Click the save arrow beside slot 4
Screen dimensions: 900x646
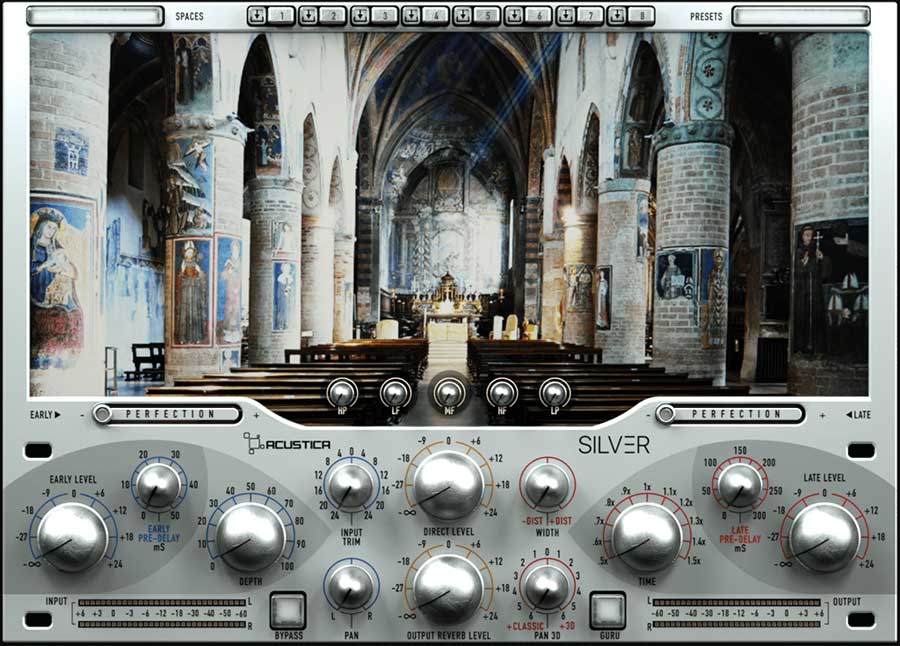(411, 16)
